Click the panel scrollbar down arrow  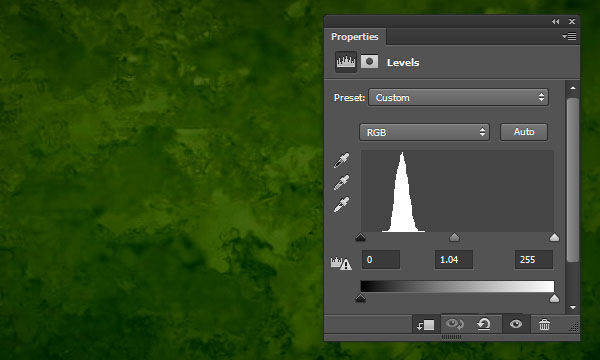click(573, 307)
